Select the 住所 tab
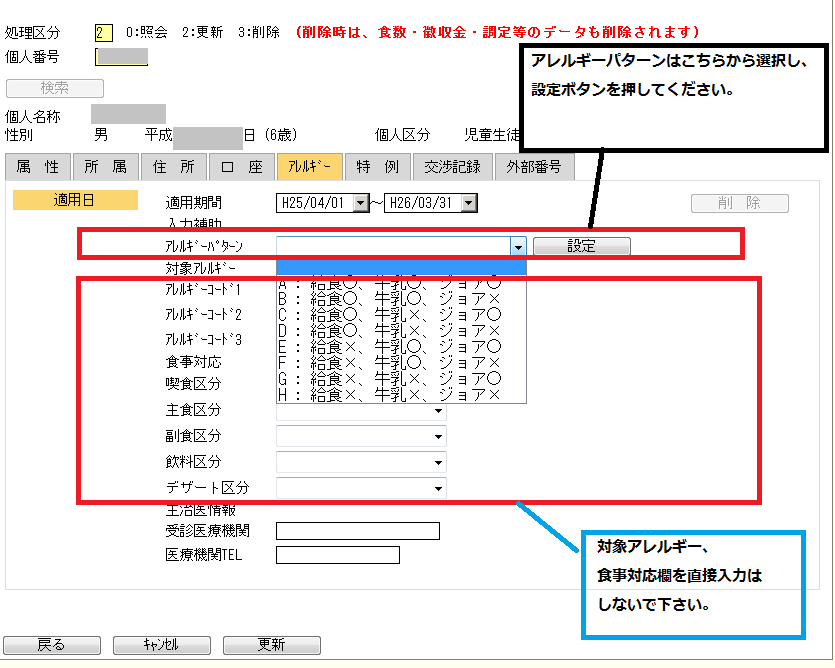 click(173, 167)
